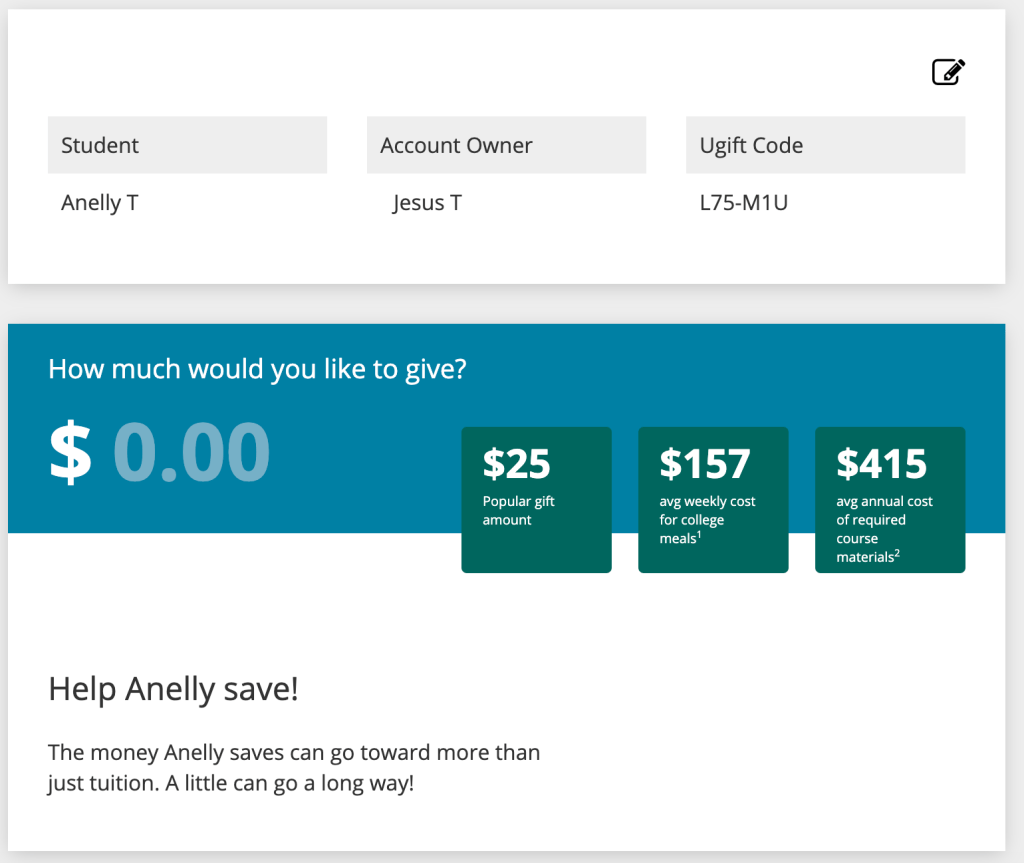This screenshot has width=1024, height=863.
Task: Select the $415 course materials amount
Action: [x=889, y=499]
